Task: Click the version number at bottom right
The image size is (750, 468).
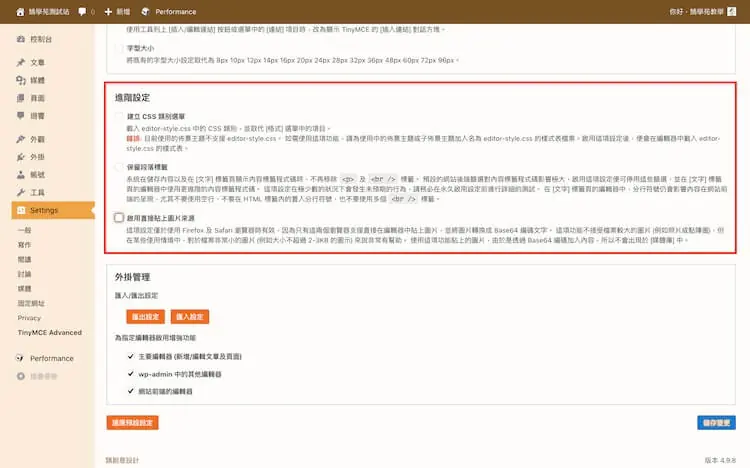Action: 720,460
